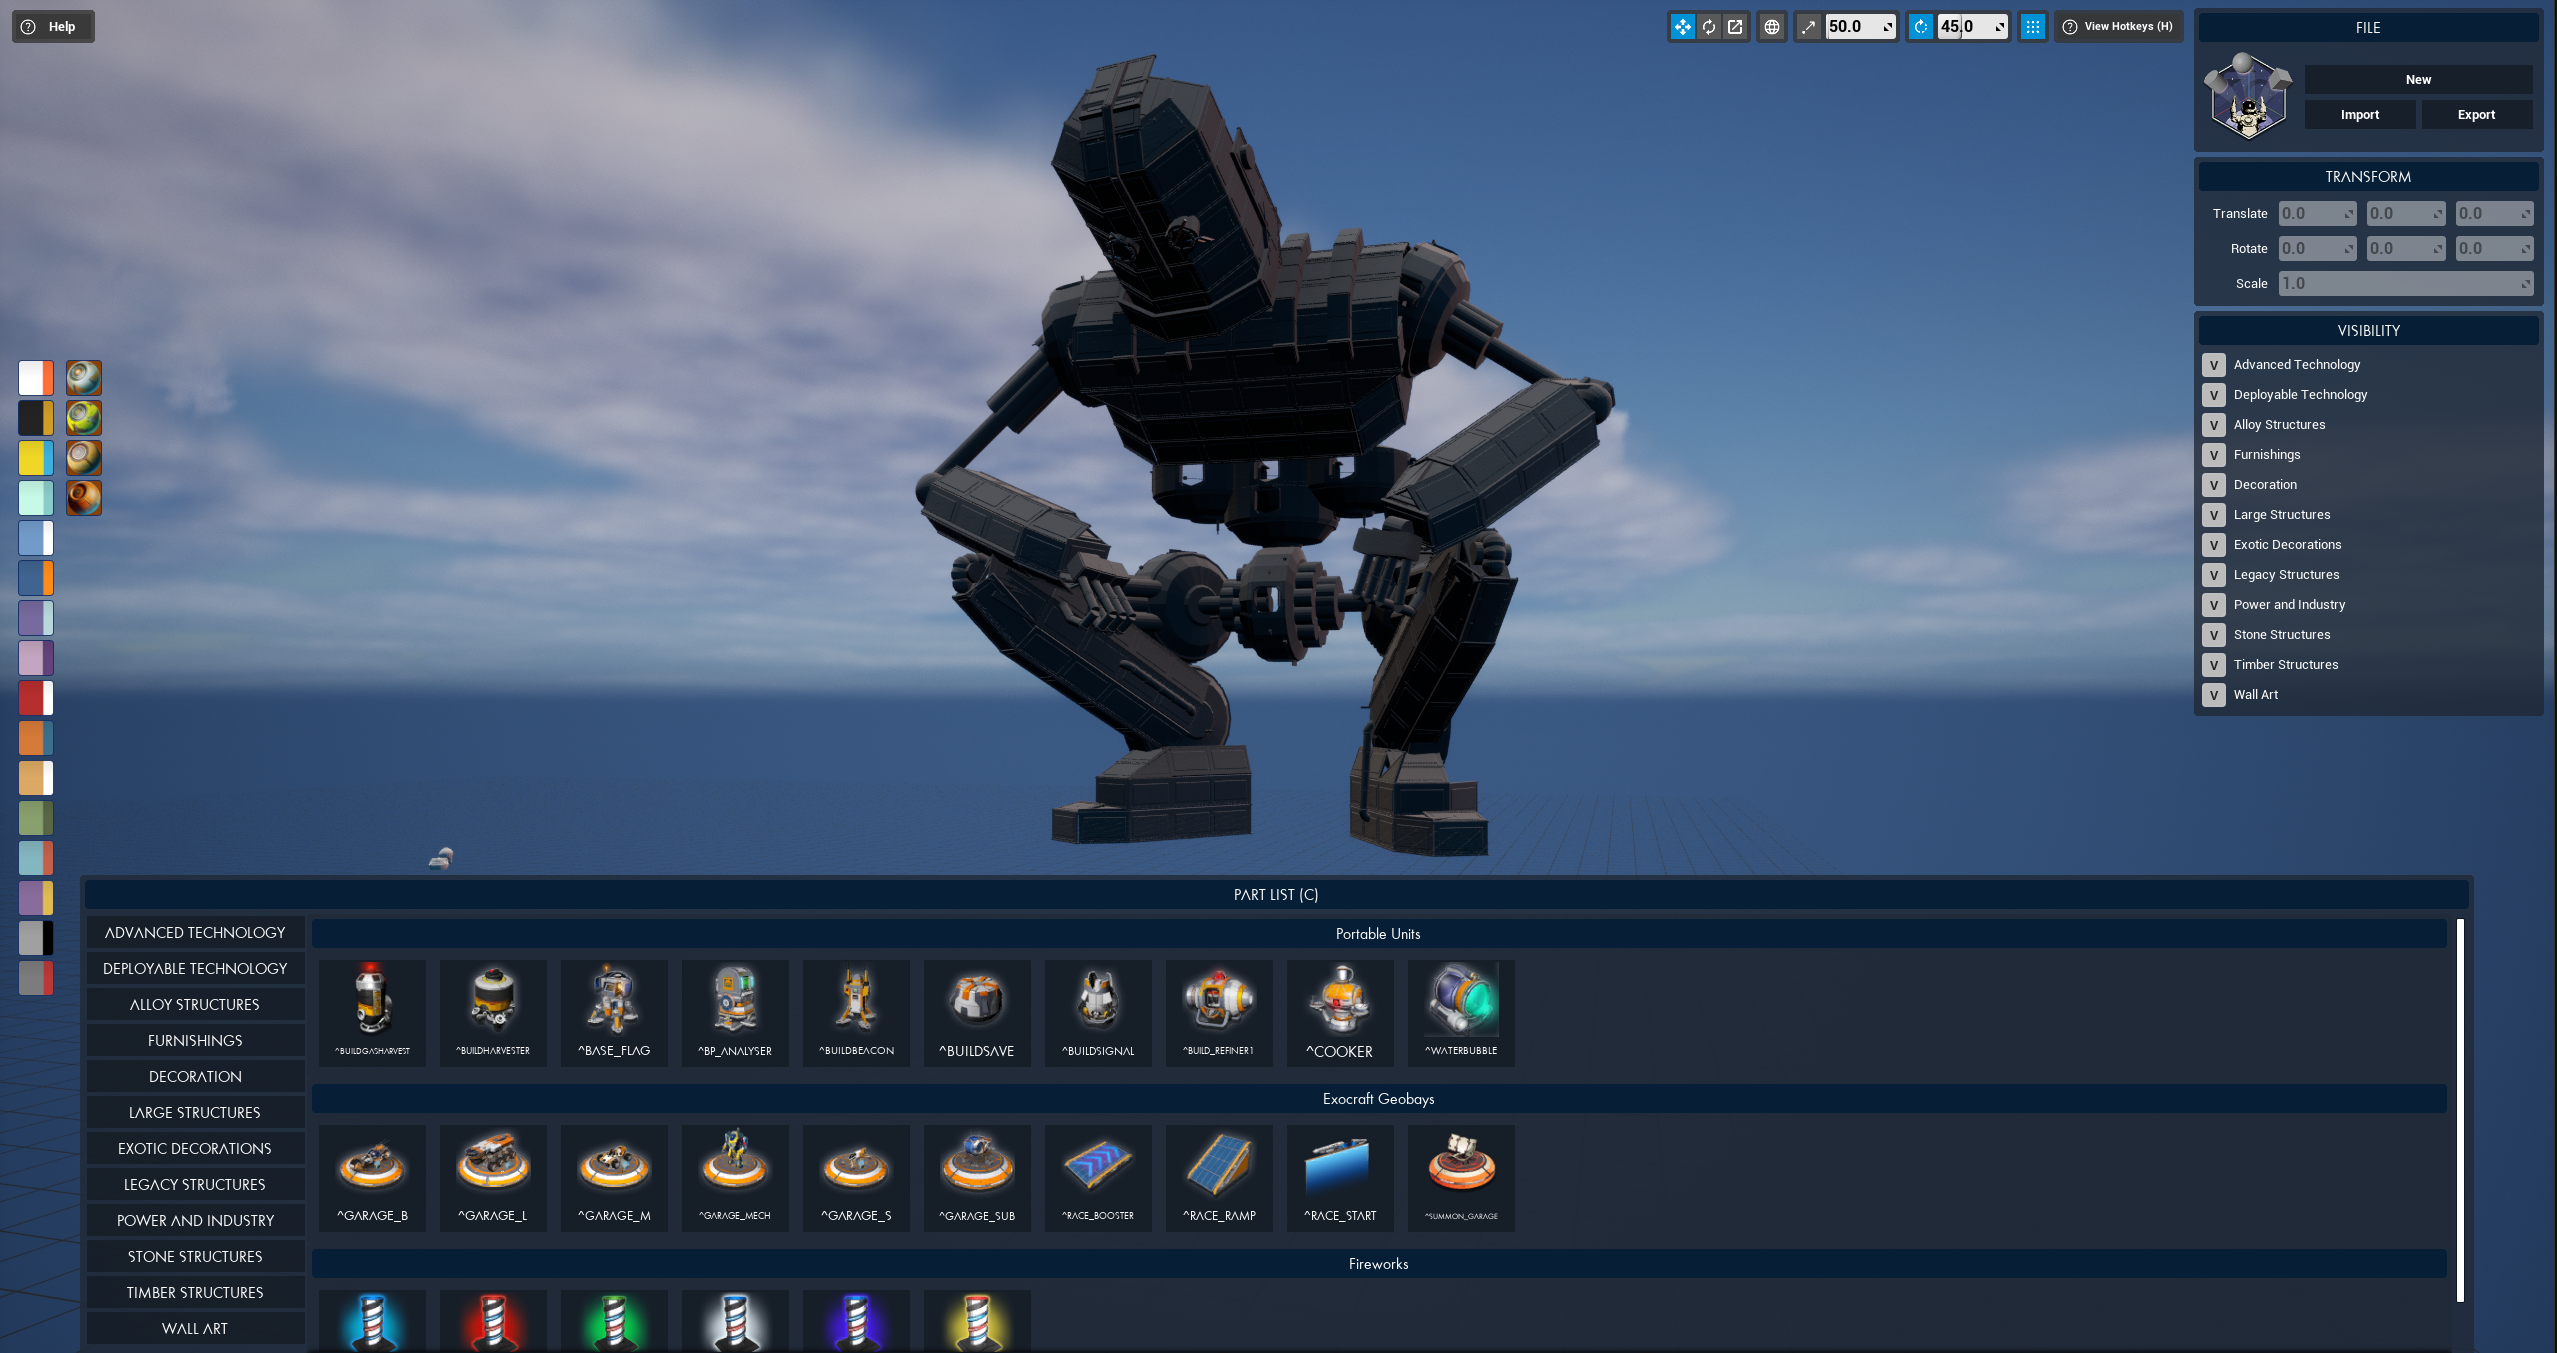The width and height of the screenshot is (2557, 1353).
Task: Toggle world space globe icon
Action: [x=1772, y=27]
